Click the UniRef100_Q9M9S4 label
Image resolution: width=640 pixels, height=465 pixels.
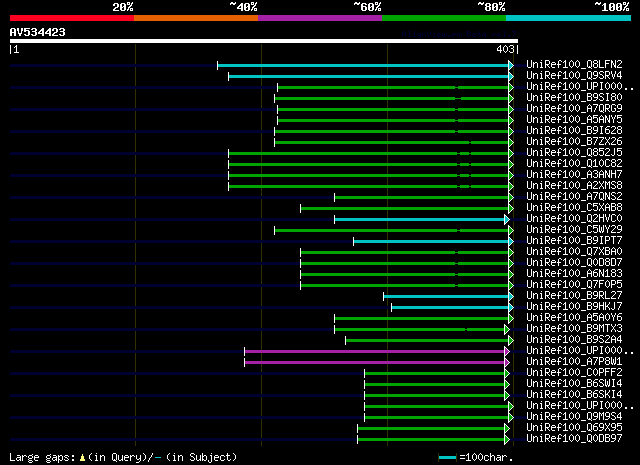(x=574, y=417)
